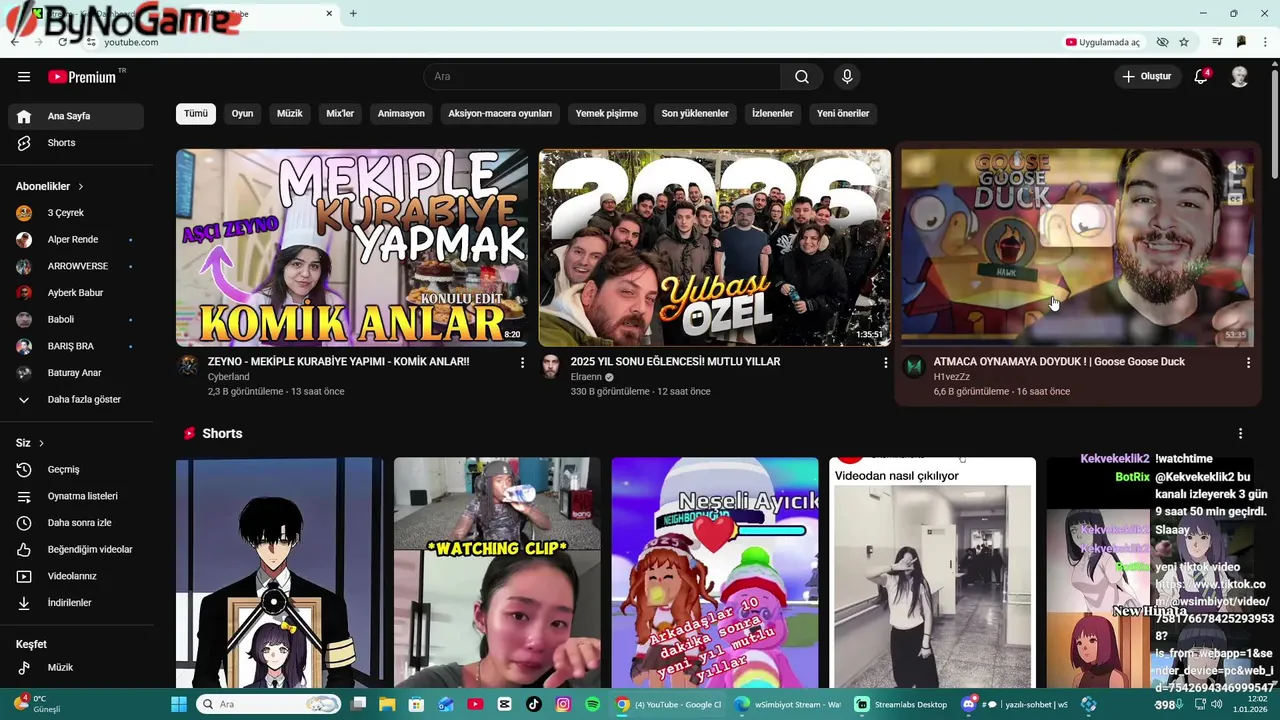
Task: Open the Chrome three-dot menu
Action: tap(1266, 42)
